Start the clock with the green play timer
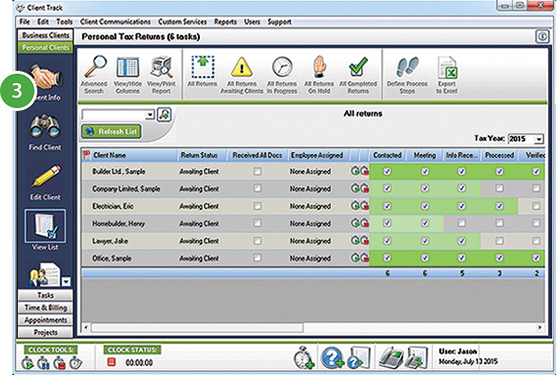This screenshot has width=558, height=376. pyautogui.click(x=27, y=363)
